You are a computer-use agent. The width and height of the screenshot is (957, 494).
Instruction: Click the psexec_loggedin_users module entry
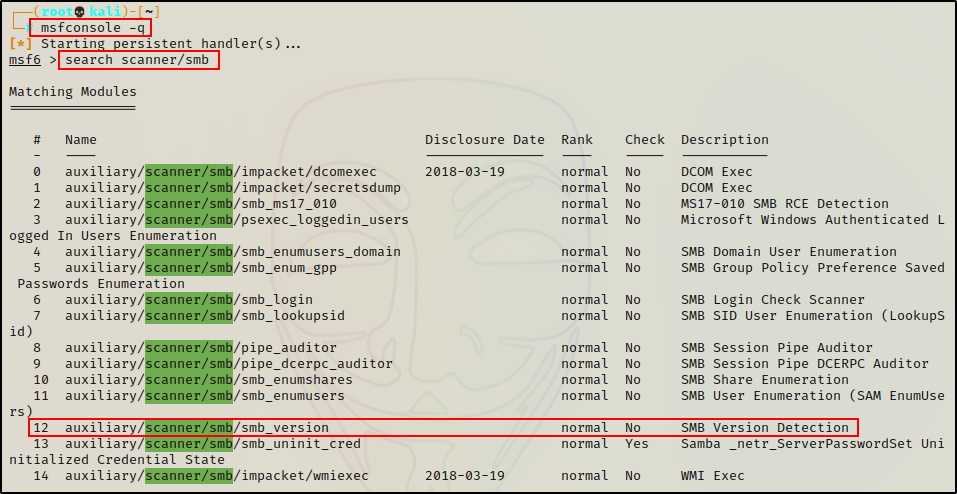236,220
